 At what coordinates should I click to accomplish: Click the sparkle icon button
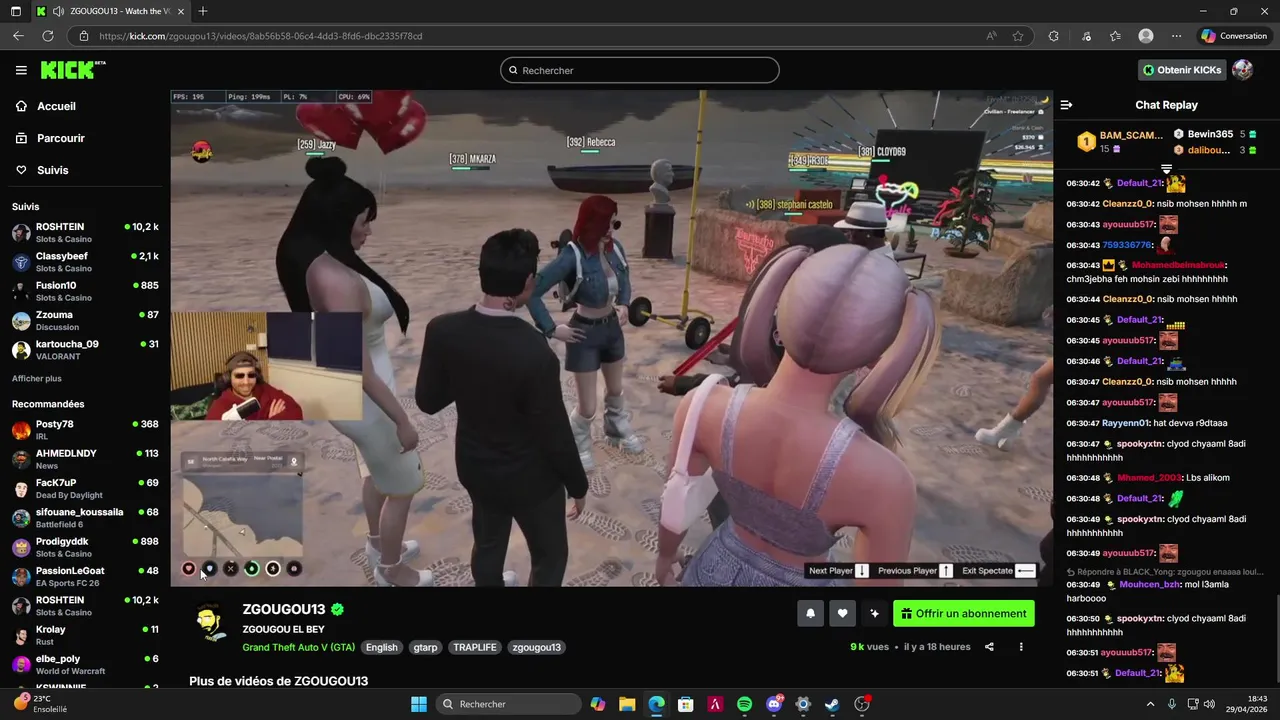874,614
